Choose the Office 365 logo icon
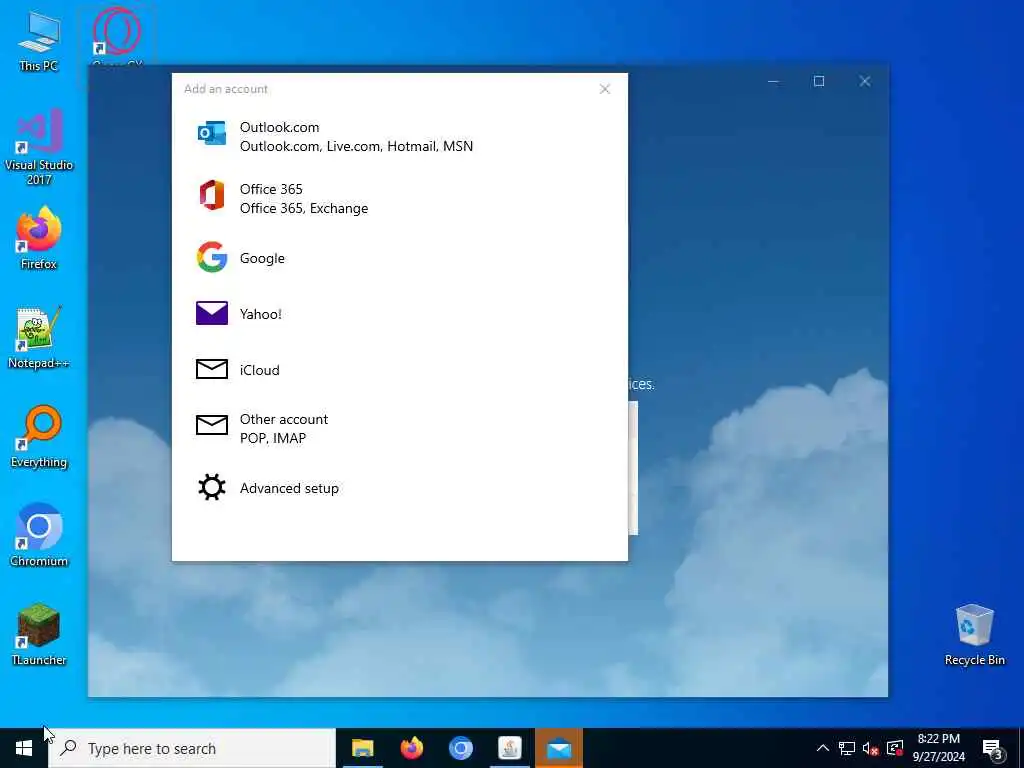The image size is (1024, 768). point(212,195)
